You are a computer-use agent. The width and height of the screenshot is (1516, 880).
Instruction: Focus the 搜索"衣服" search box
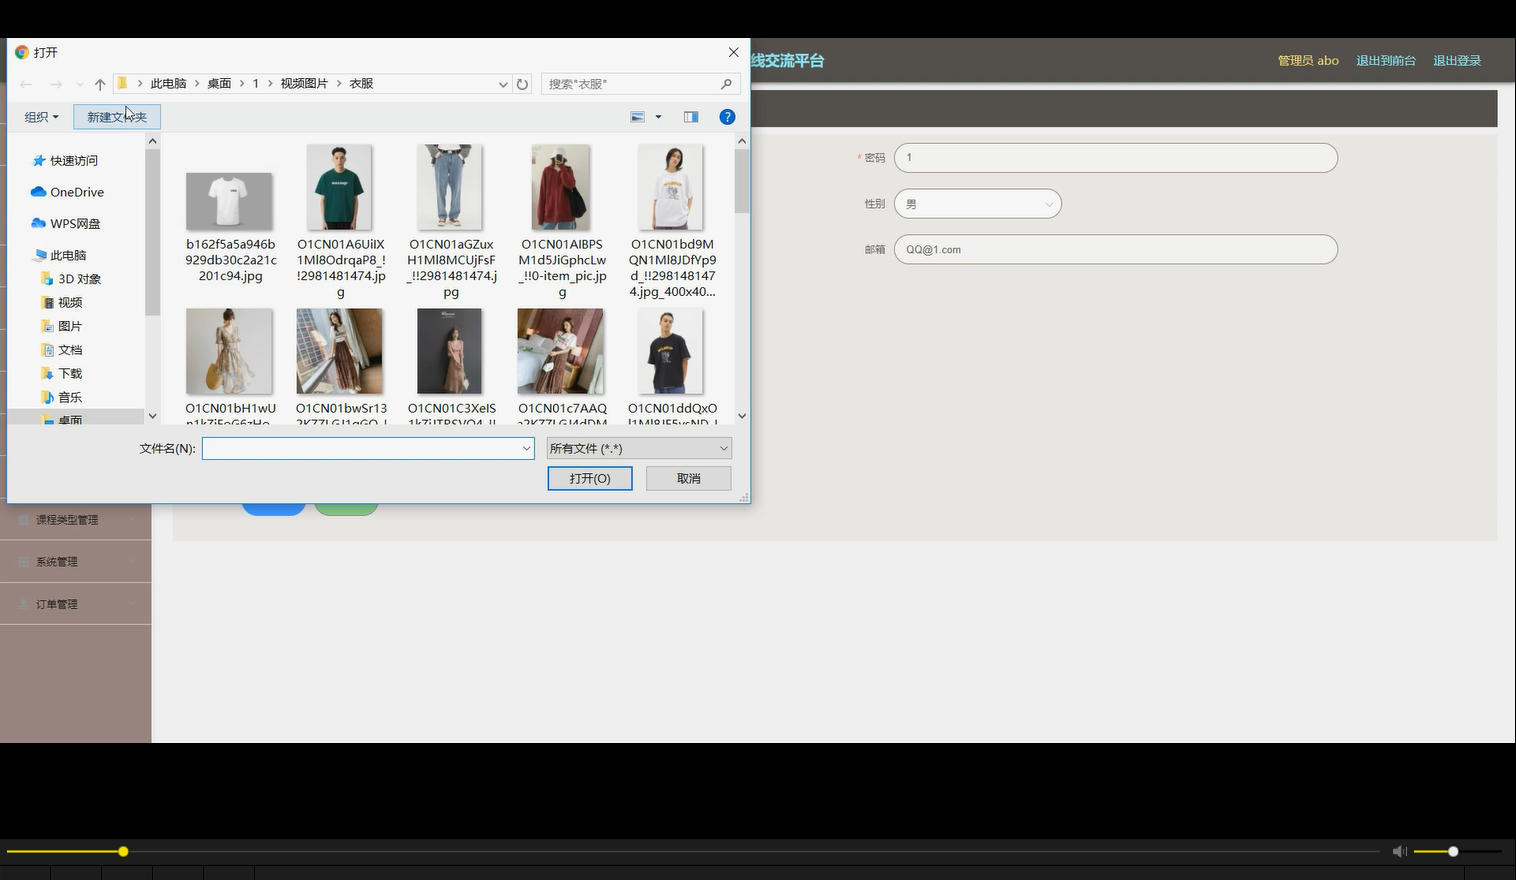[631, 84]
